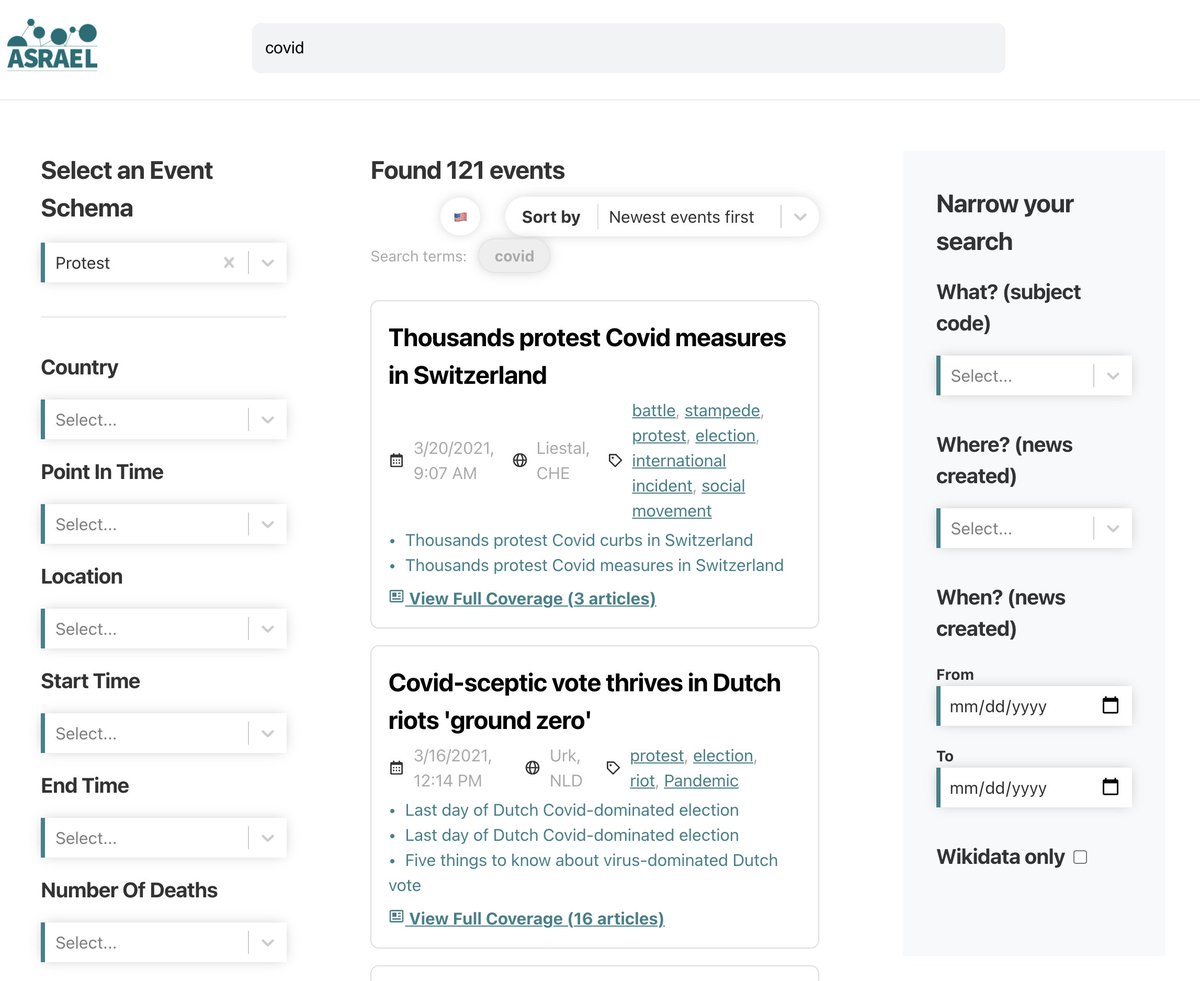Click the globe icon beside "Liestal, CHE"

(x=519, y=460)
